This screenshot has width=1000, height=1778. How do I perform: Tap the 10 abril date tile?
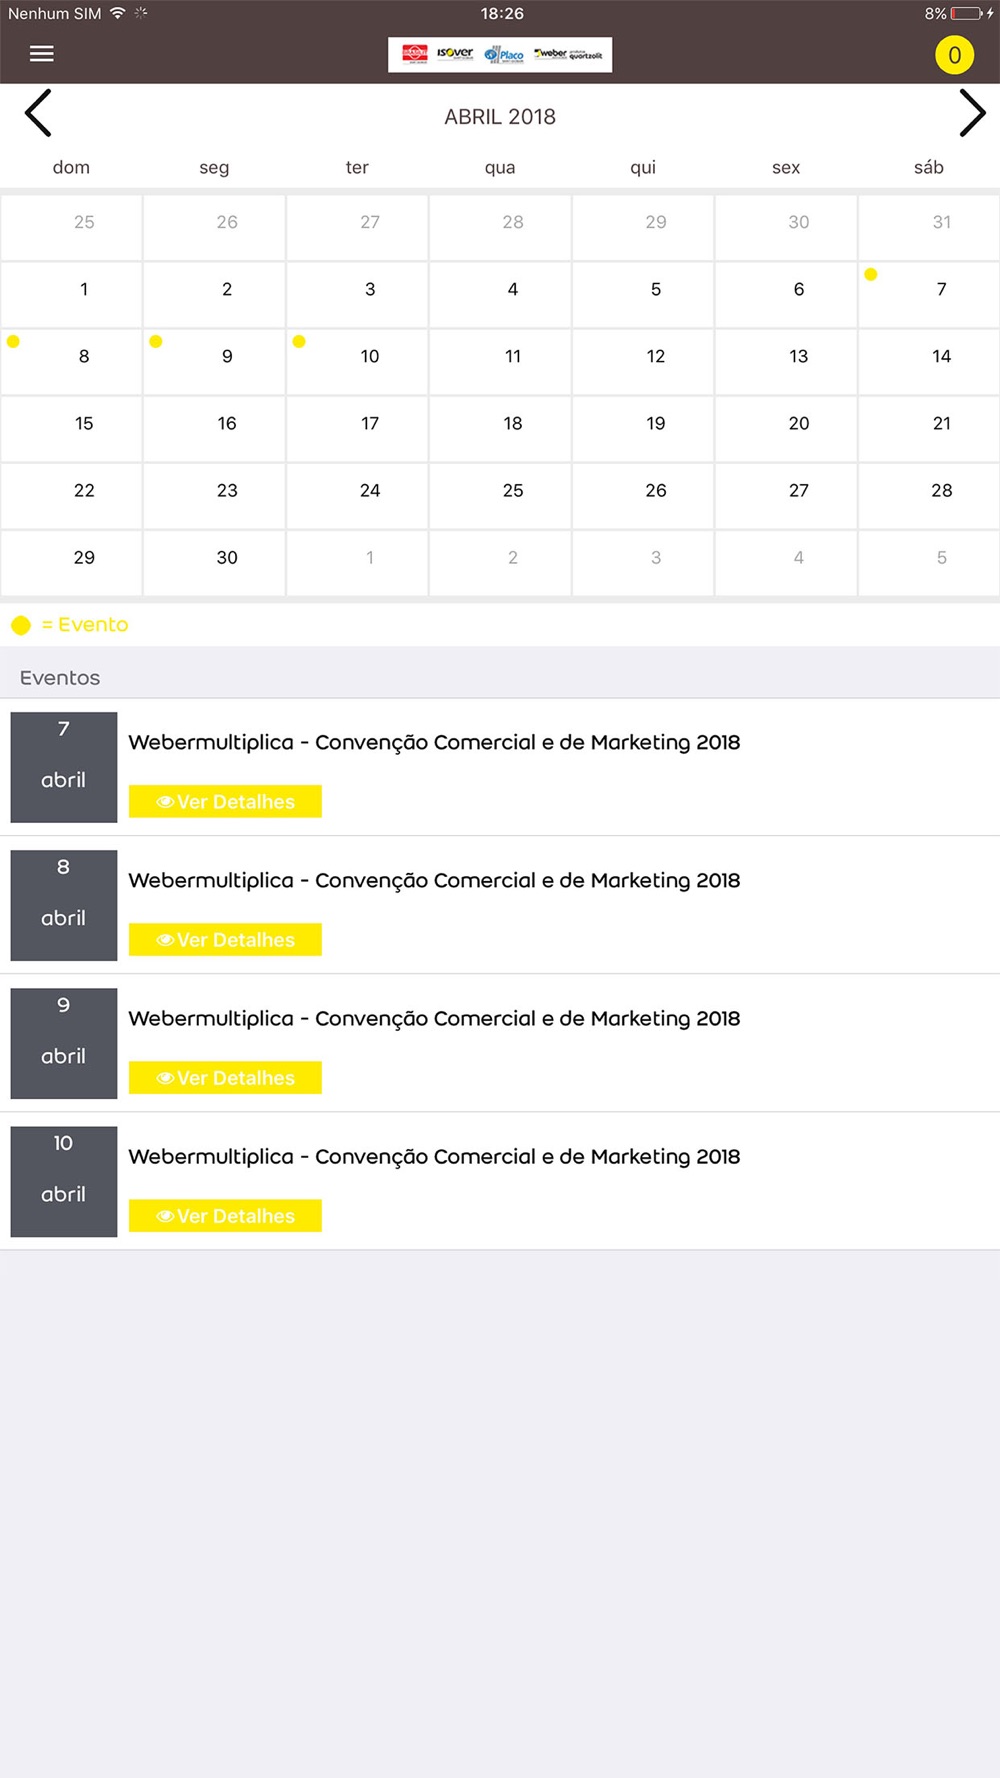tap(64, 1181)
